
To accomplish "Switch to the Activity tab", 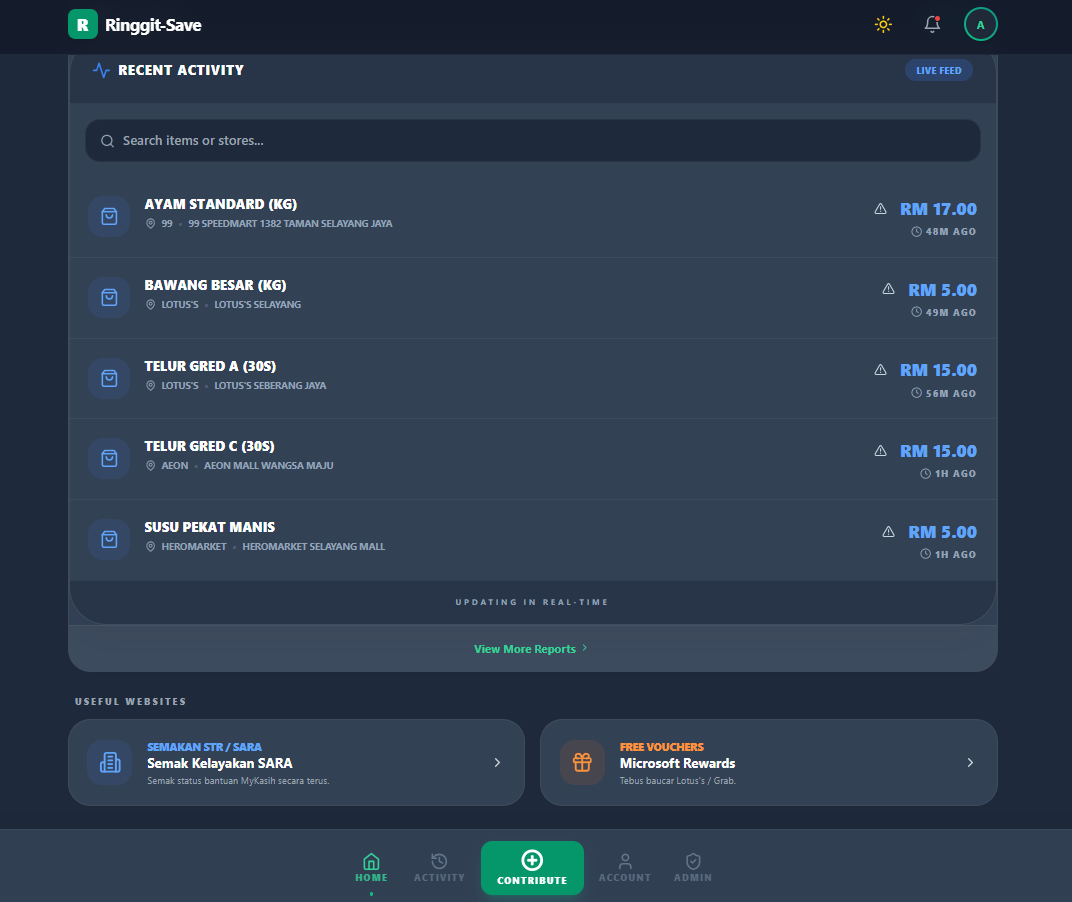I will (439, 866).
